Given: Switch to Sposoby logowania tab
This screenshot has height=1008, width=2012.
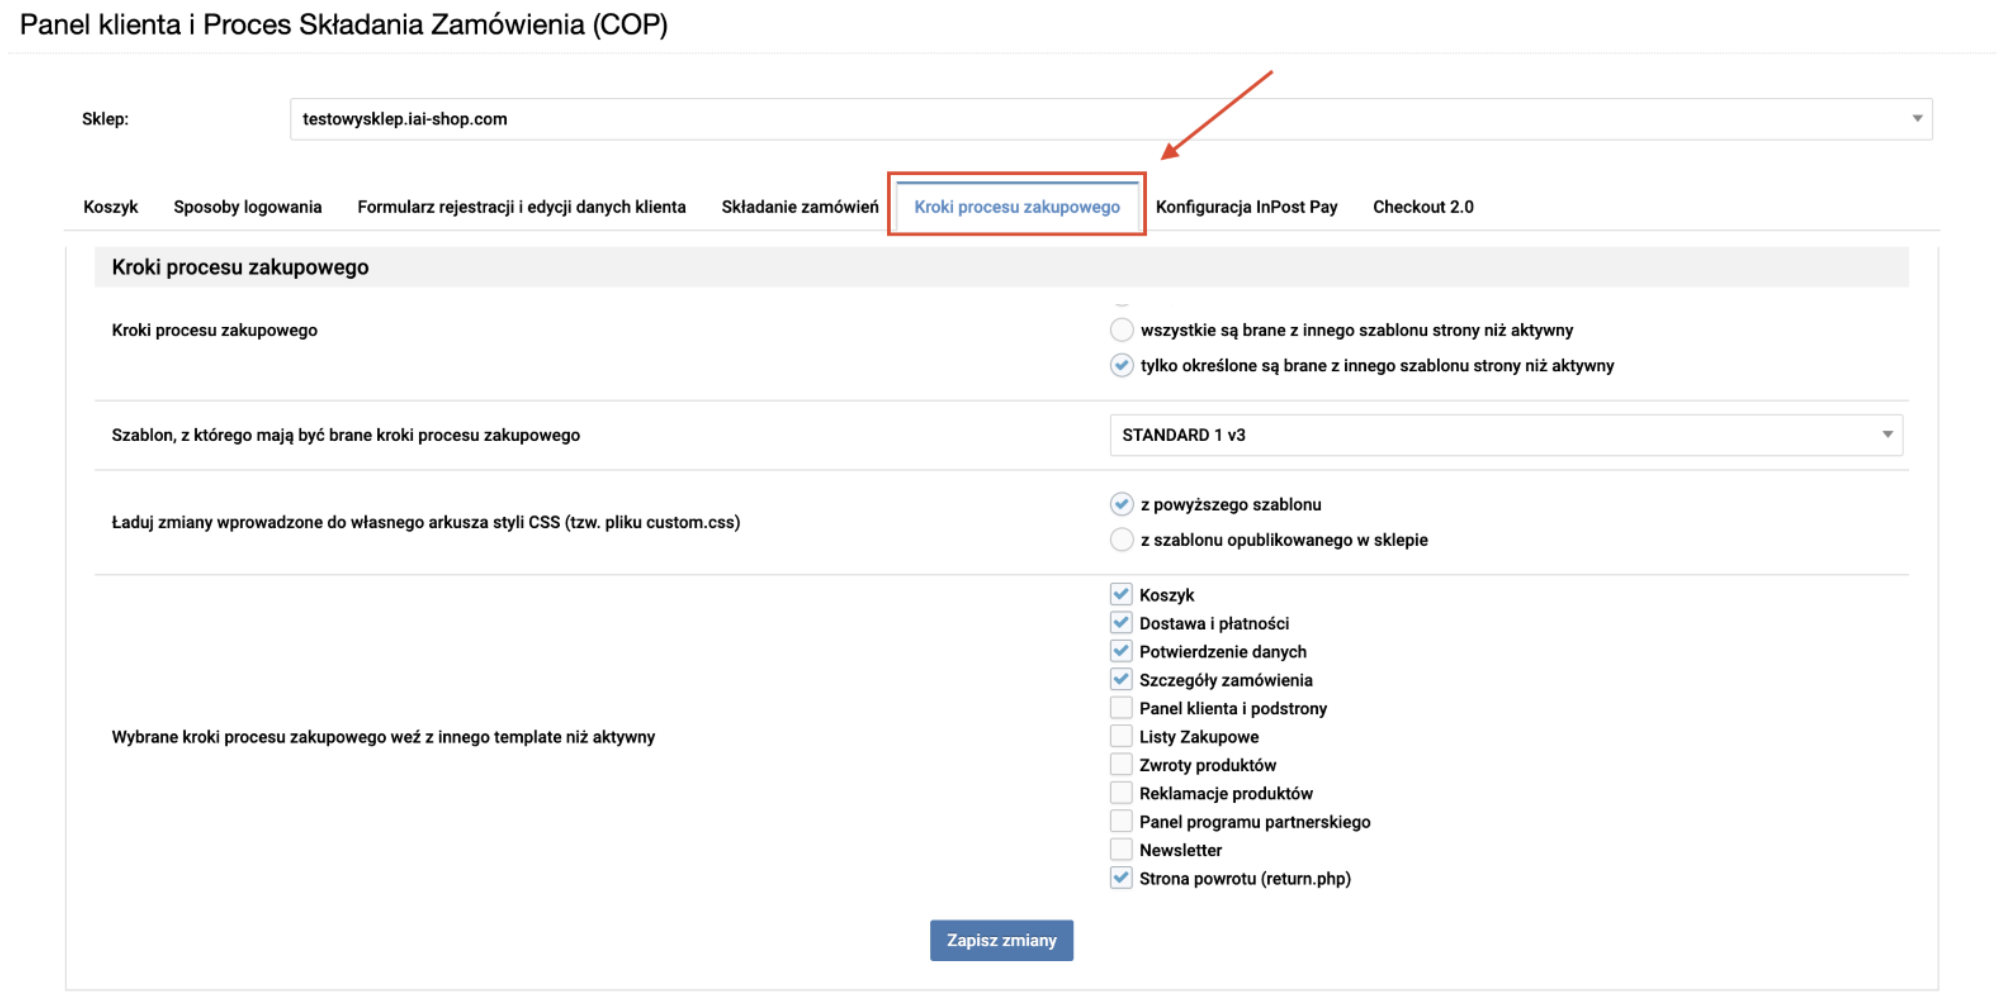Looking at the screenshot, I should [x=247, y=207].
